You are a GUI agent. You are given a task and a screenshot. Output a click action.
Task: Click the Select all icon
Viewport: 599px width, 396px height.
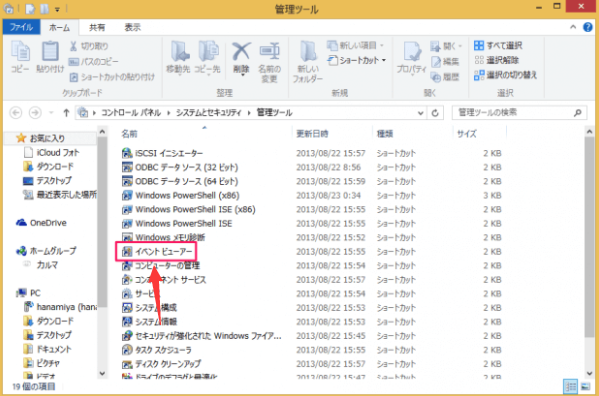pos(479,45)
